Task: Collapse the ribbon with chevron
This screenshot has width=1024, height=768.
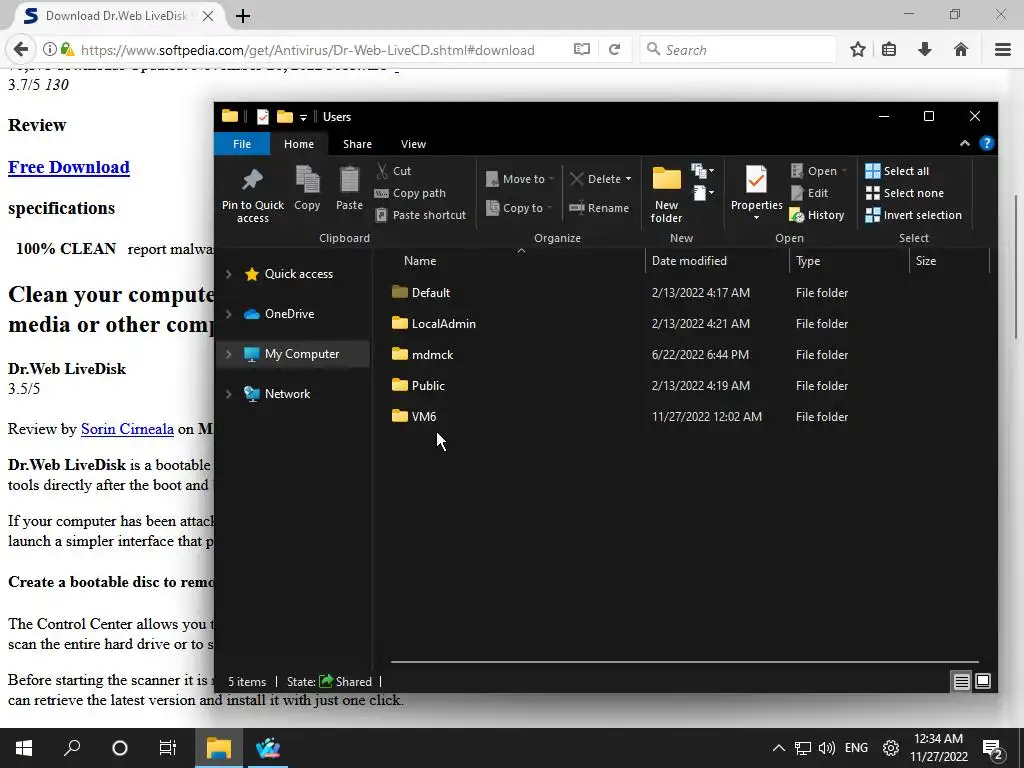Action: [965, 144]
